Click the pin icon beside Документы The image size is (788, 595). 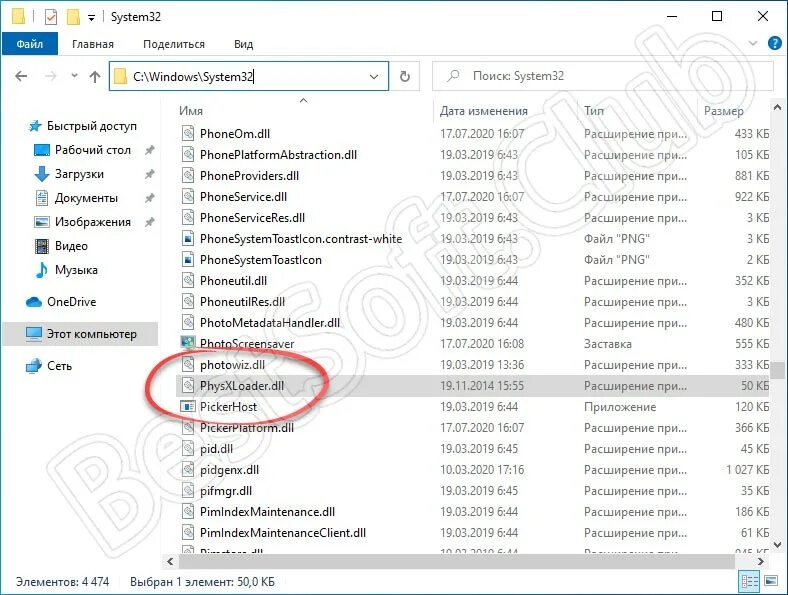coord(149,198)
